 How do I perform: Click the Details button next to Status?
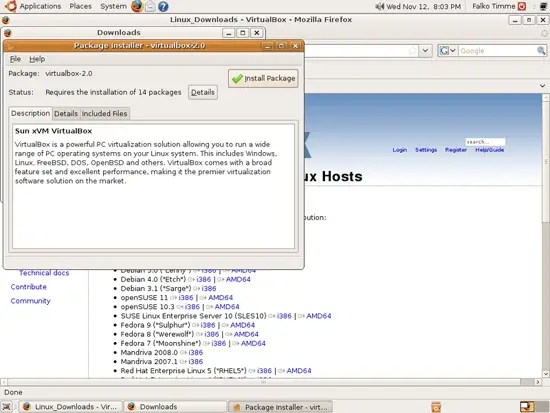tap(203, 92)
